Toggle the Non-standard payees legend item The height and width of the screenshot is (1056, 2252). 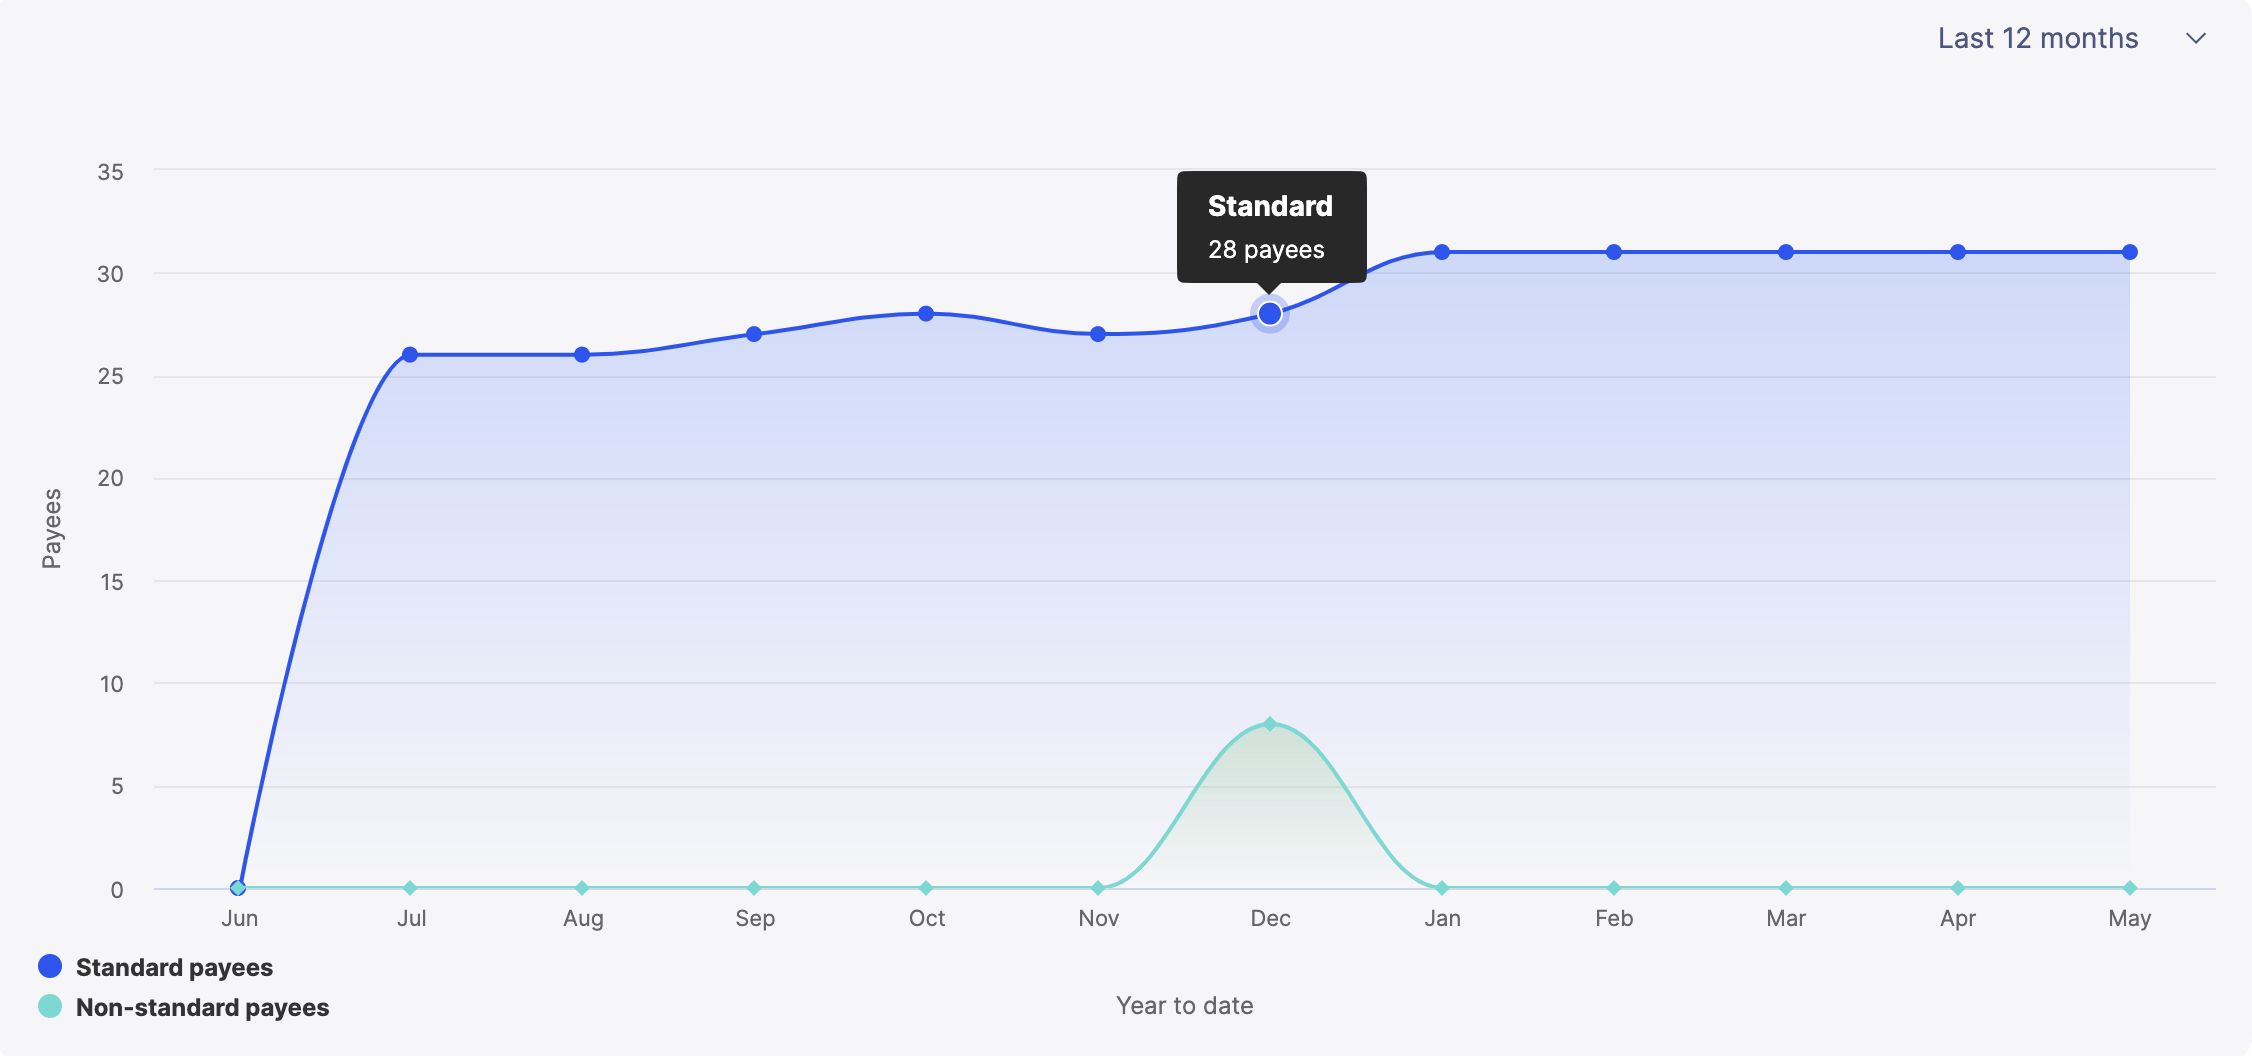click(202, 1007)
